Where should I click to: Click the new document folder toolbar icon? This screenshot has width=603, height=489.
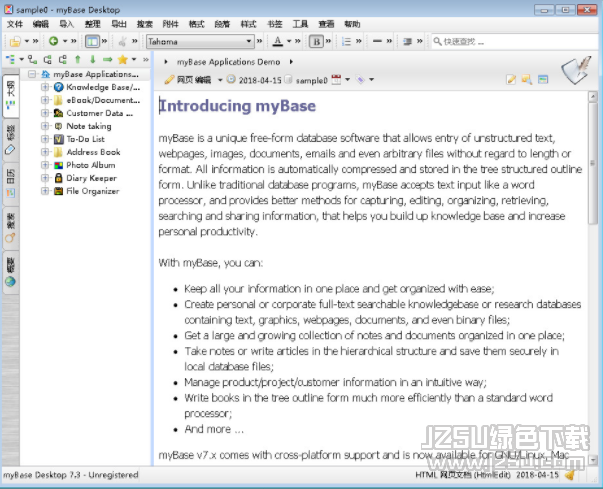coord(15,41)
